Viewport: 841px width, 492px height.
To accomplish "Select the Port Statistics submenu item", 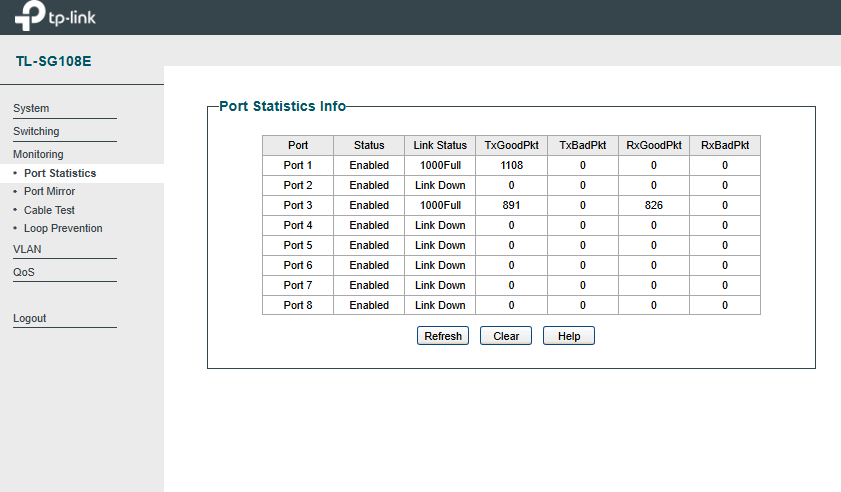I will tap(60, 173).
